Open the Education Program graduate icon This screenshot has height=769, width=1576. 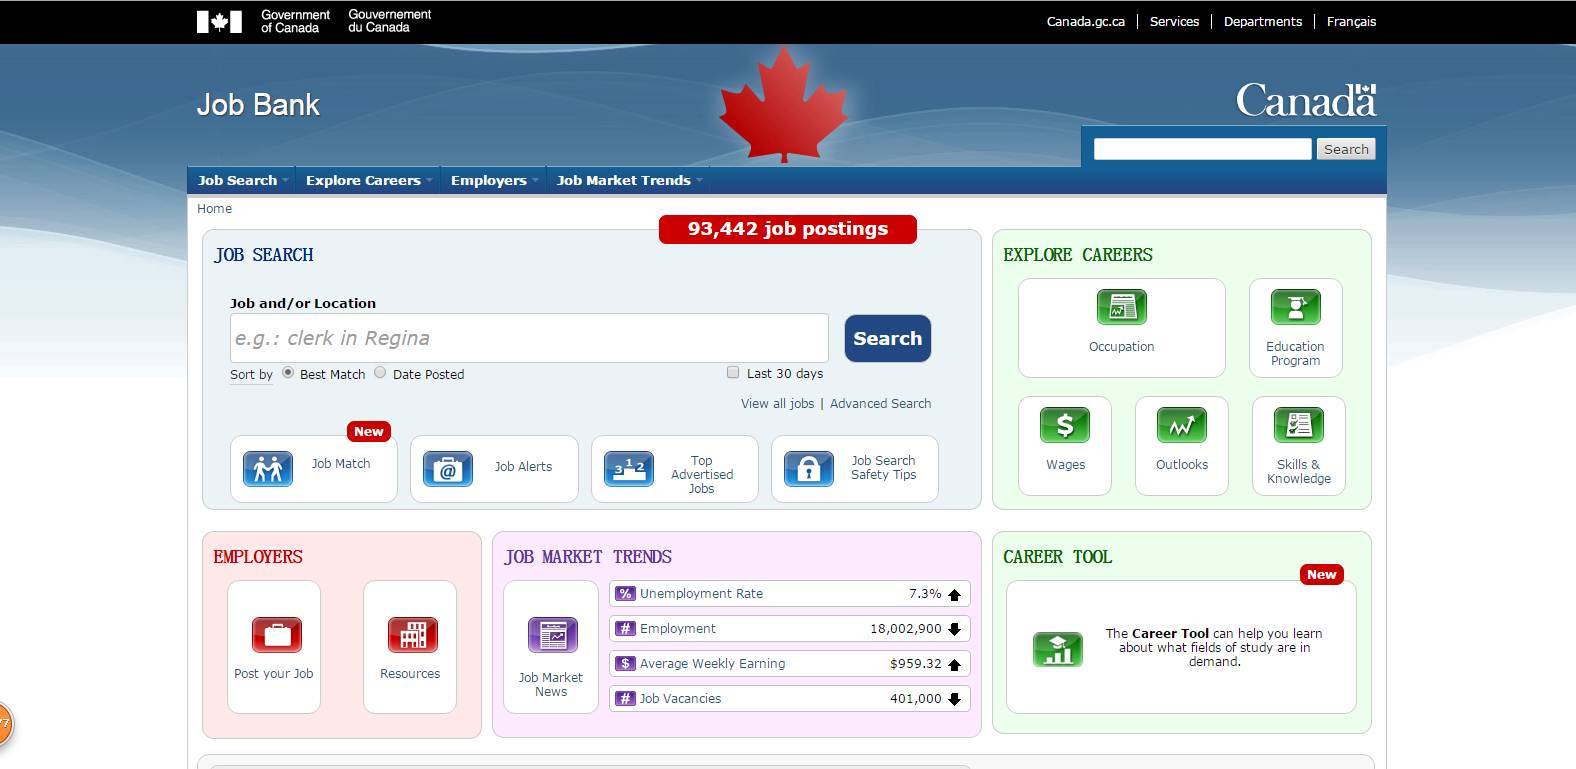click(1295, 307)
